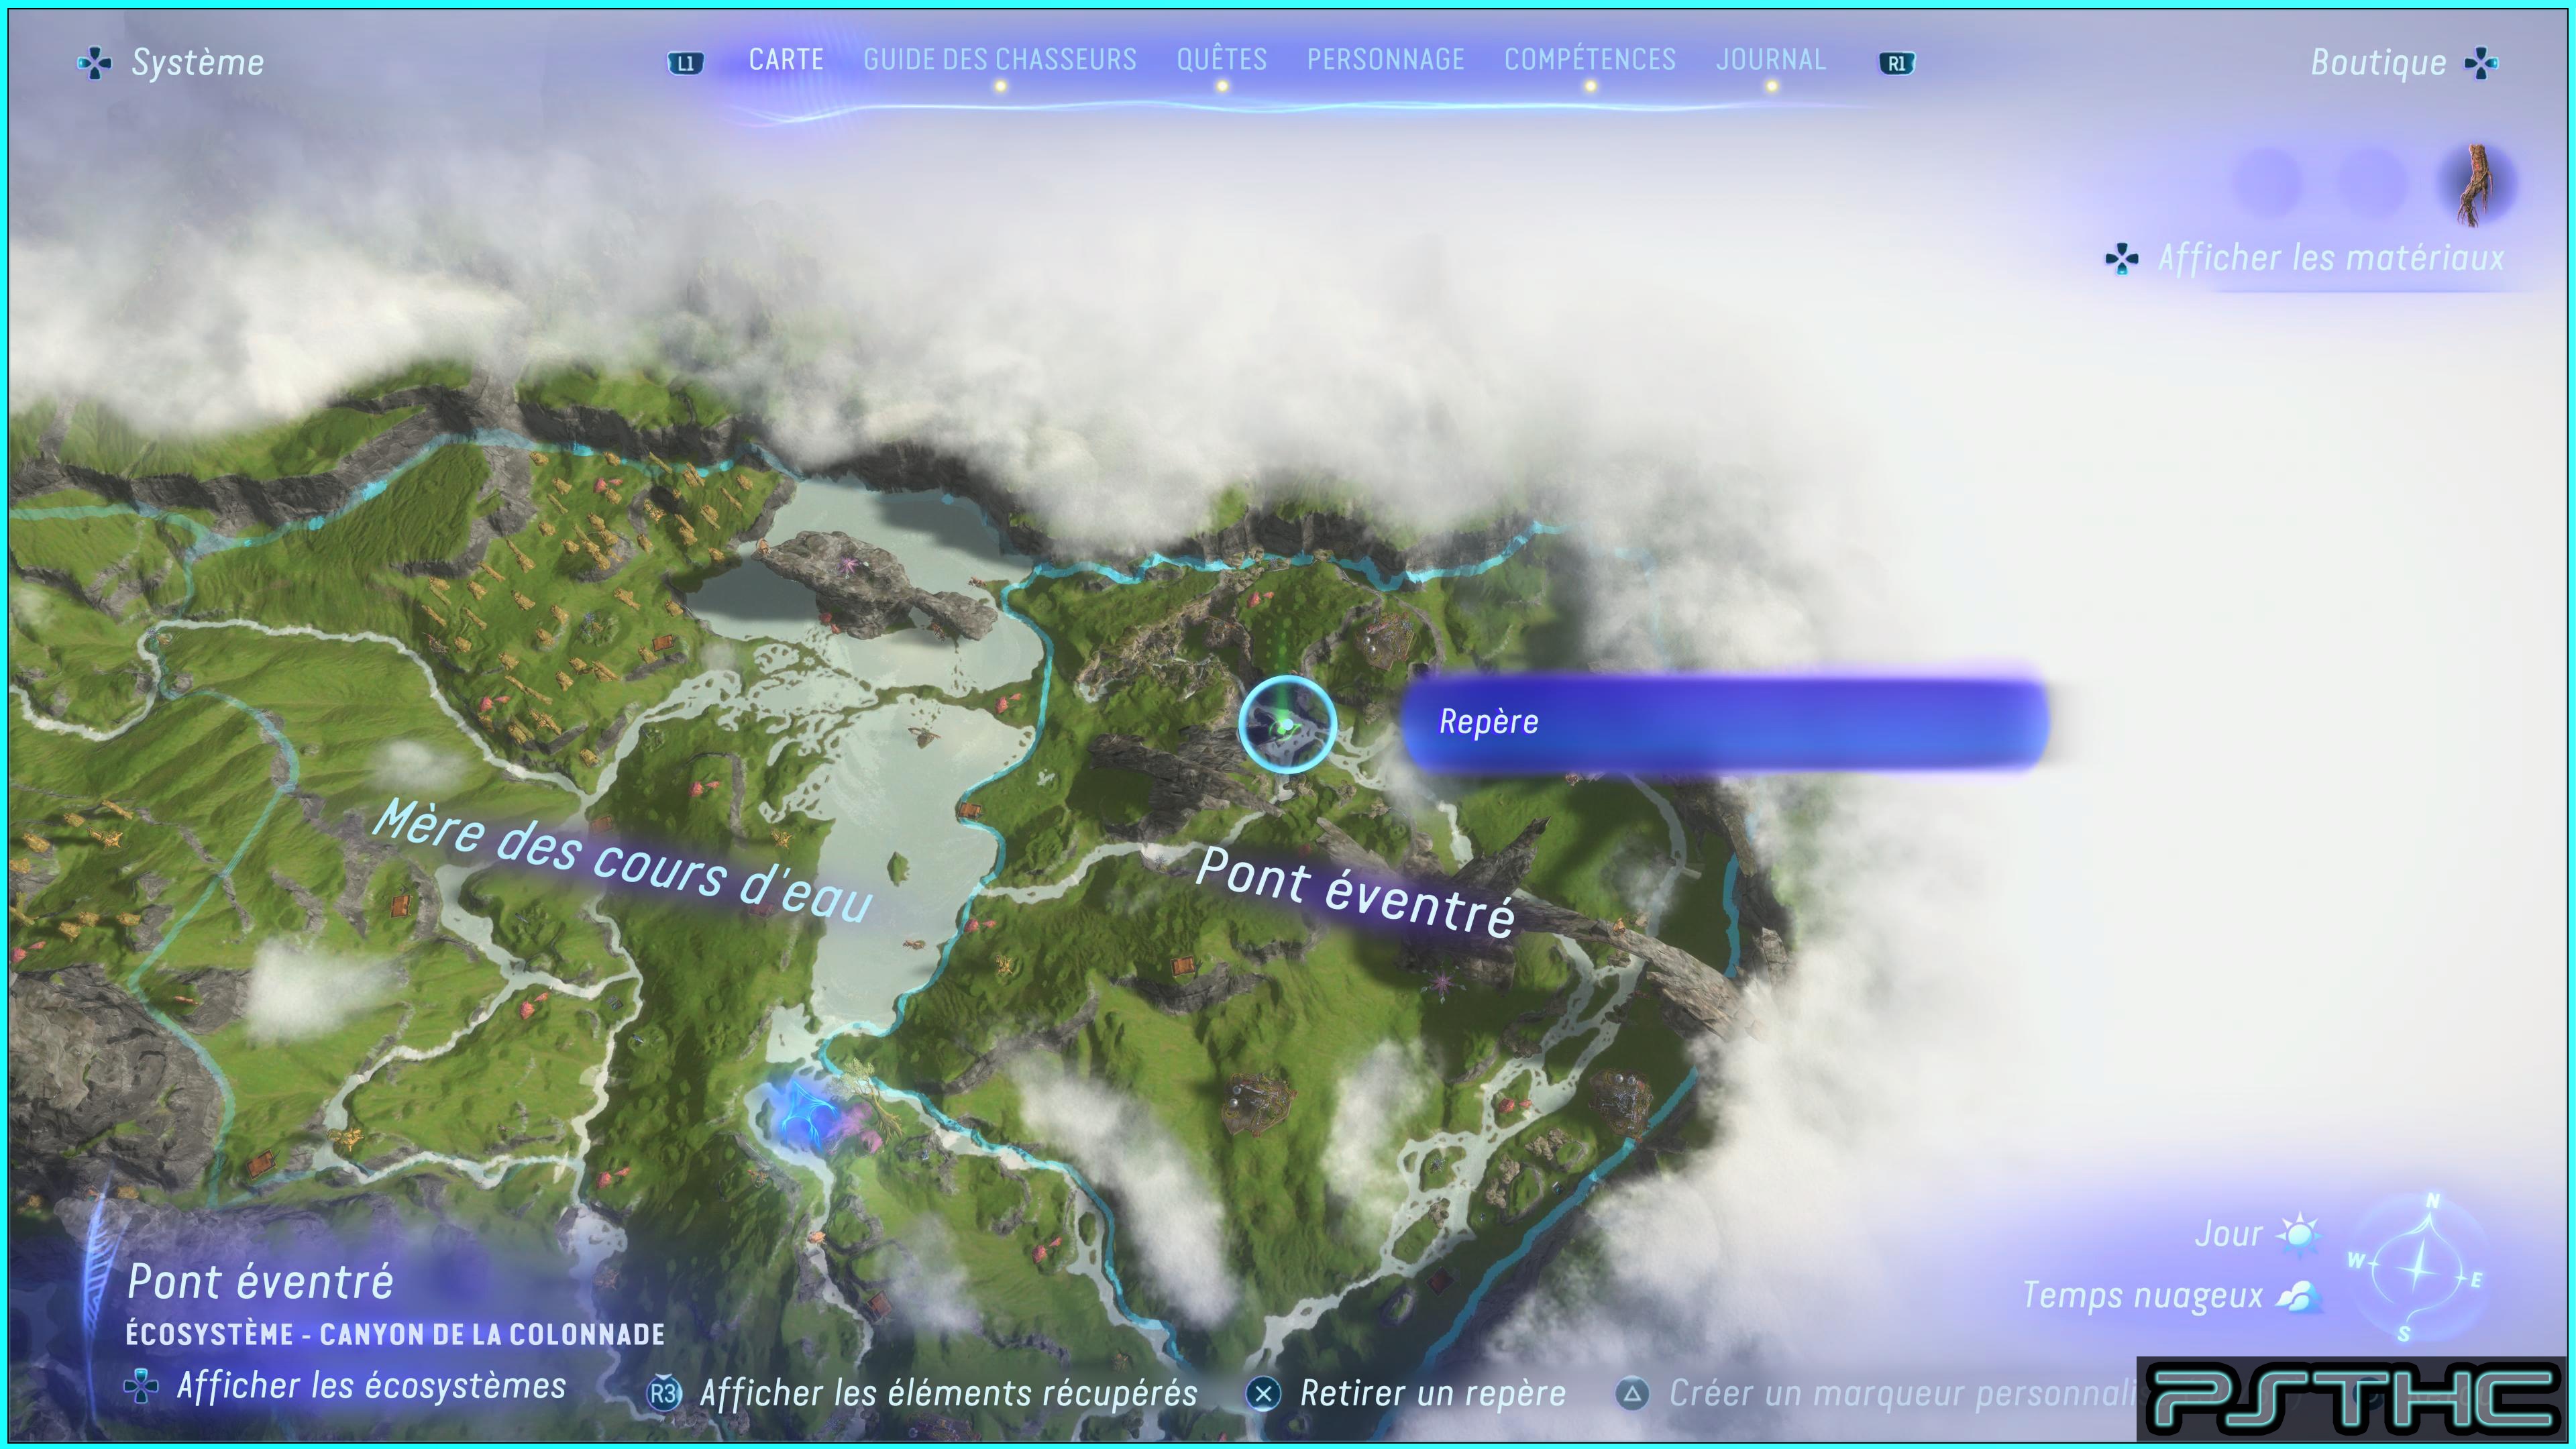Click ÉCOSYSTÈME - CANYON DE LA COLONNADE text

395,1335
